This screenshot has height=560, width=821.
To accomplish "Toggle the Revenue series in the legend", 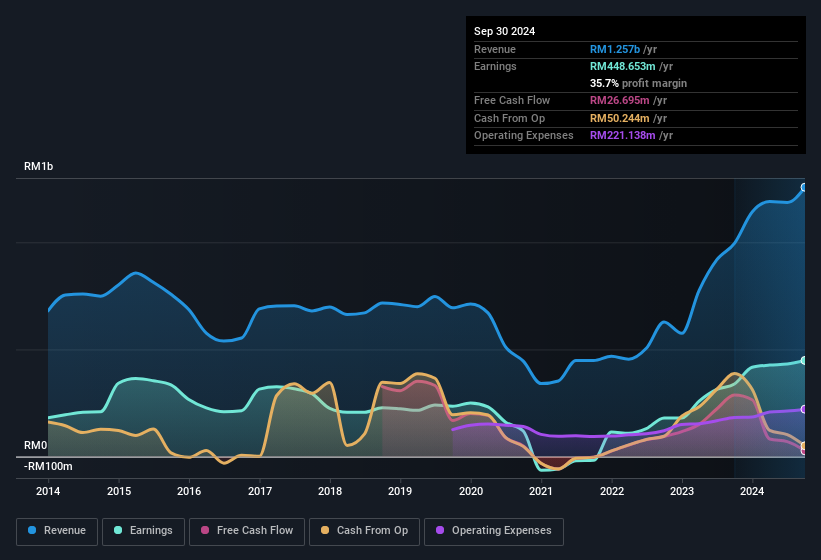I will tap(57, 531).
